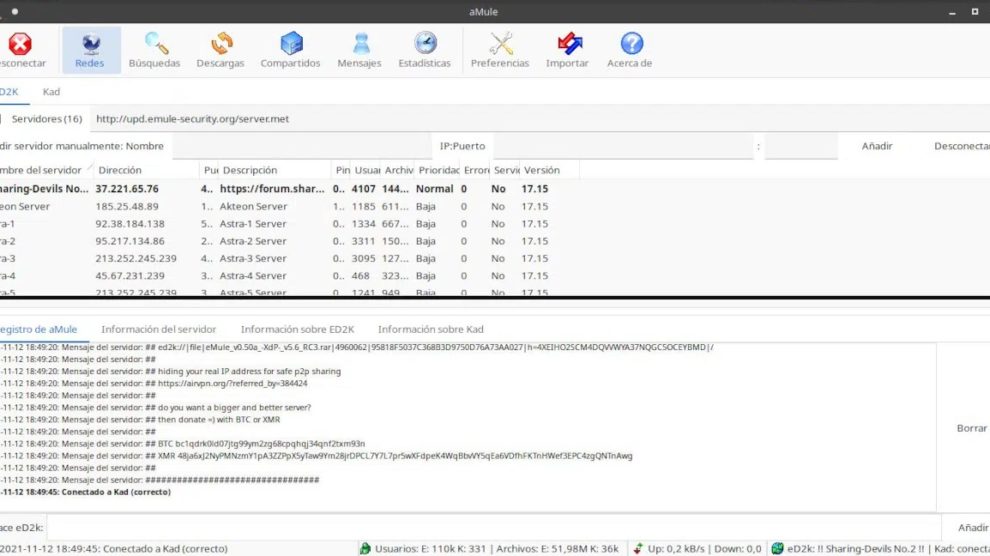Screen dimensions: 990x556
Task: Click the IP:Puerto address input field
Action: [623, 146]
